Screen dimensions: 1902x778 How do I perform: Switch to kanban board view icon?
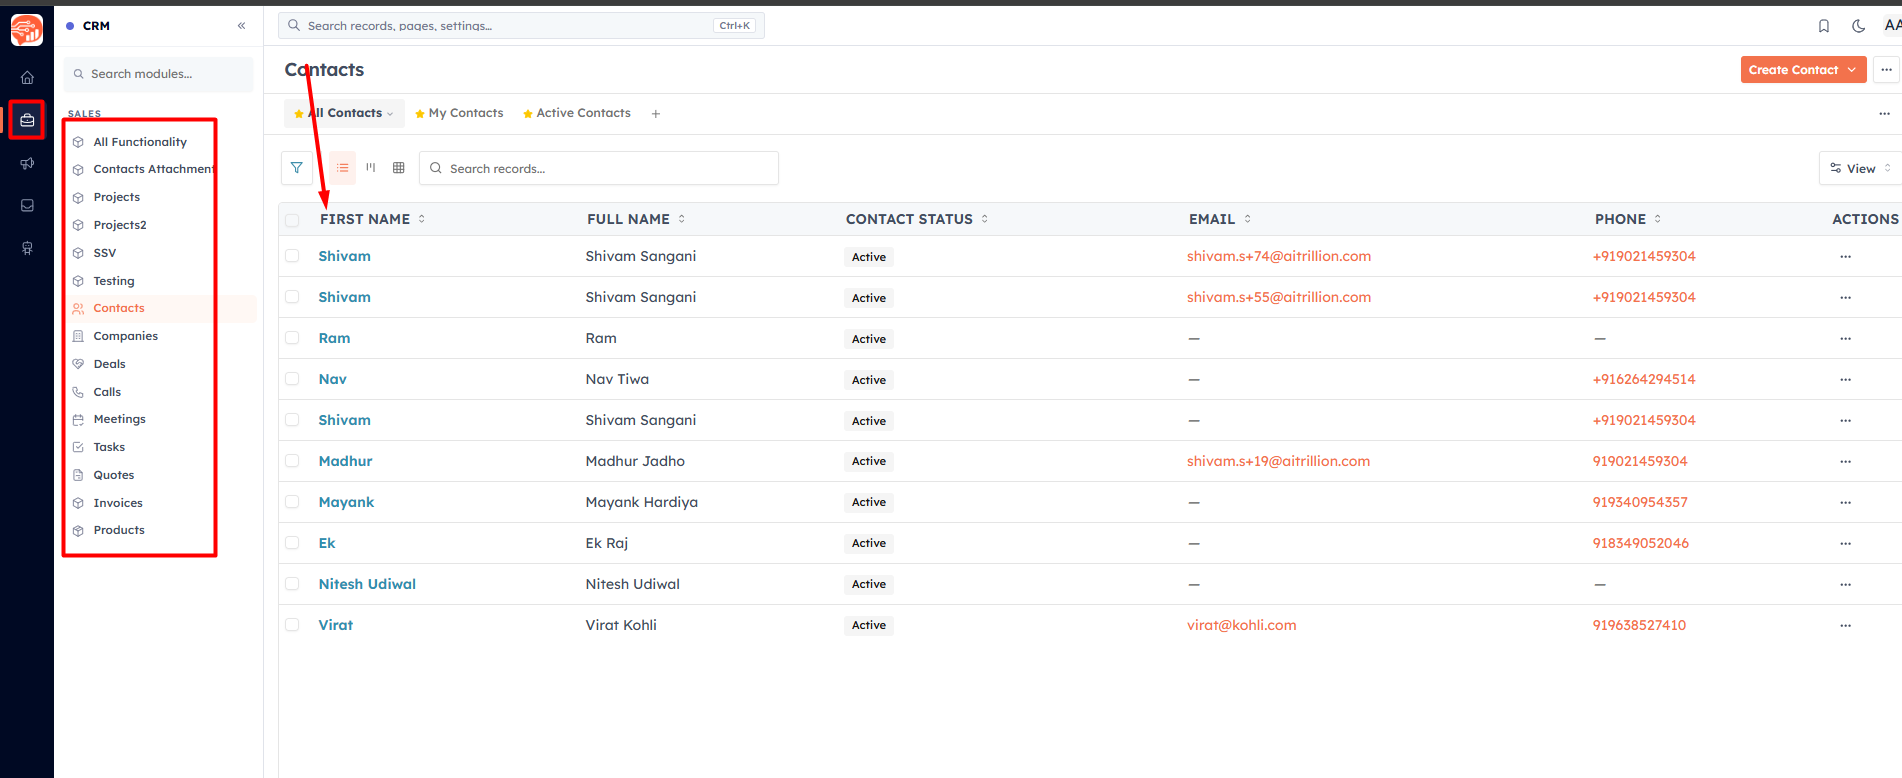point(371,168)
